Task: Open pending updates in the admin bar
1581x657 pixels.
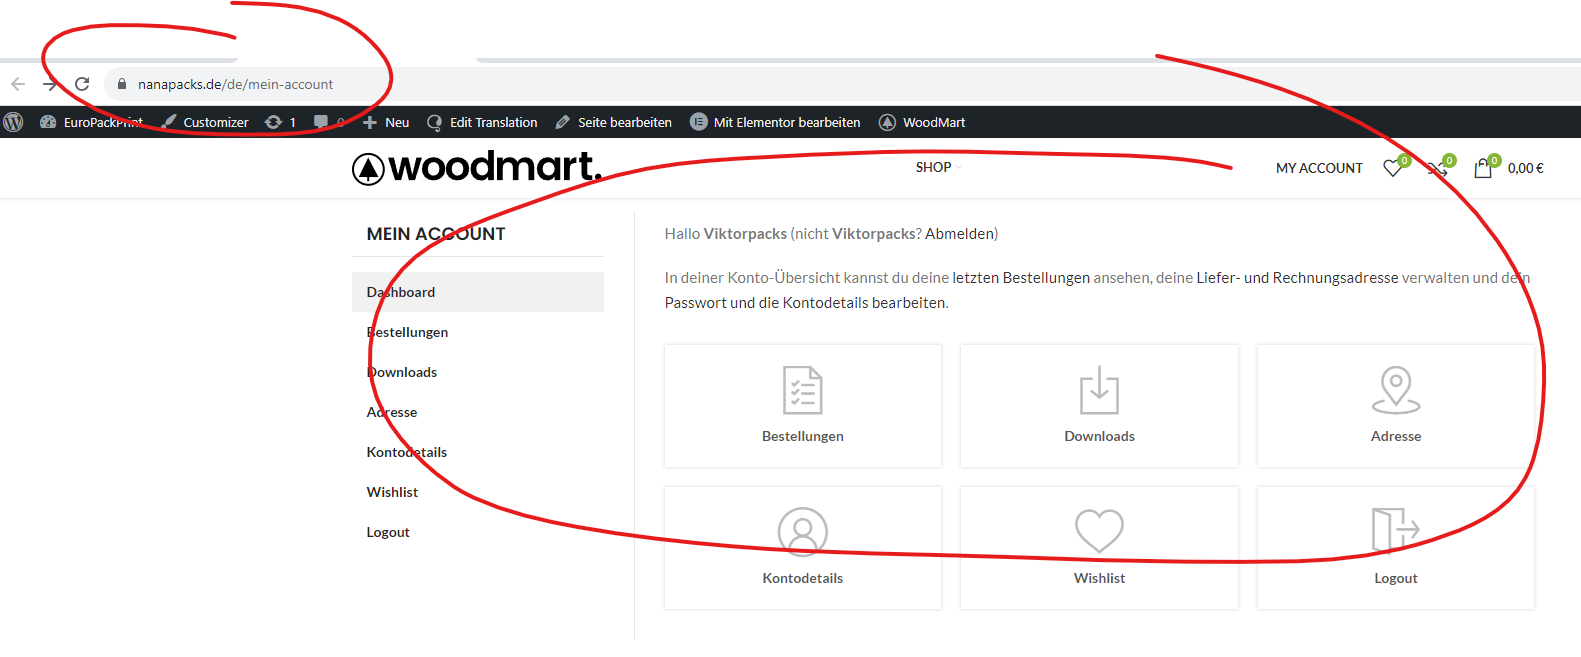Action: tap(281, 122)
